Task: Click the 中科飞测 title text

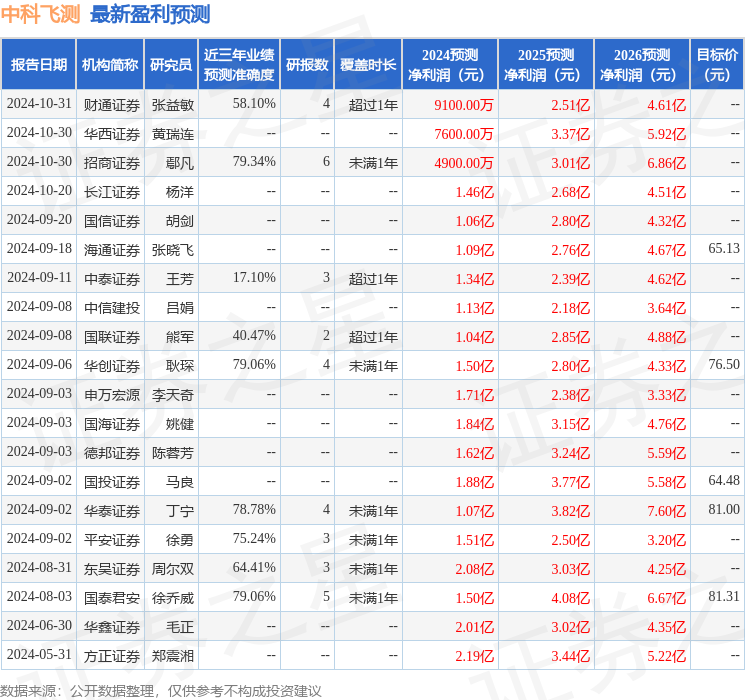Action: (x=40, y=14)
